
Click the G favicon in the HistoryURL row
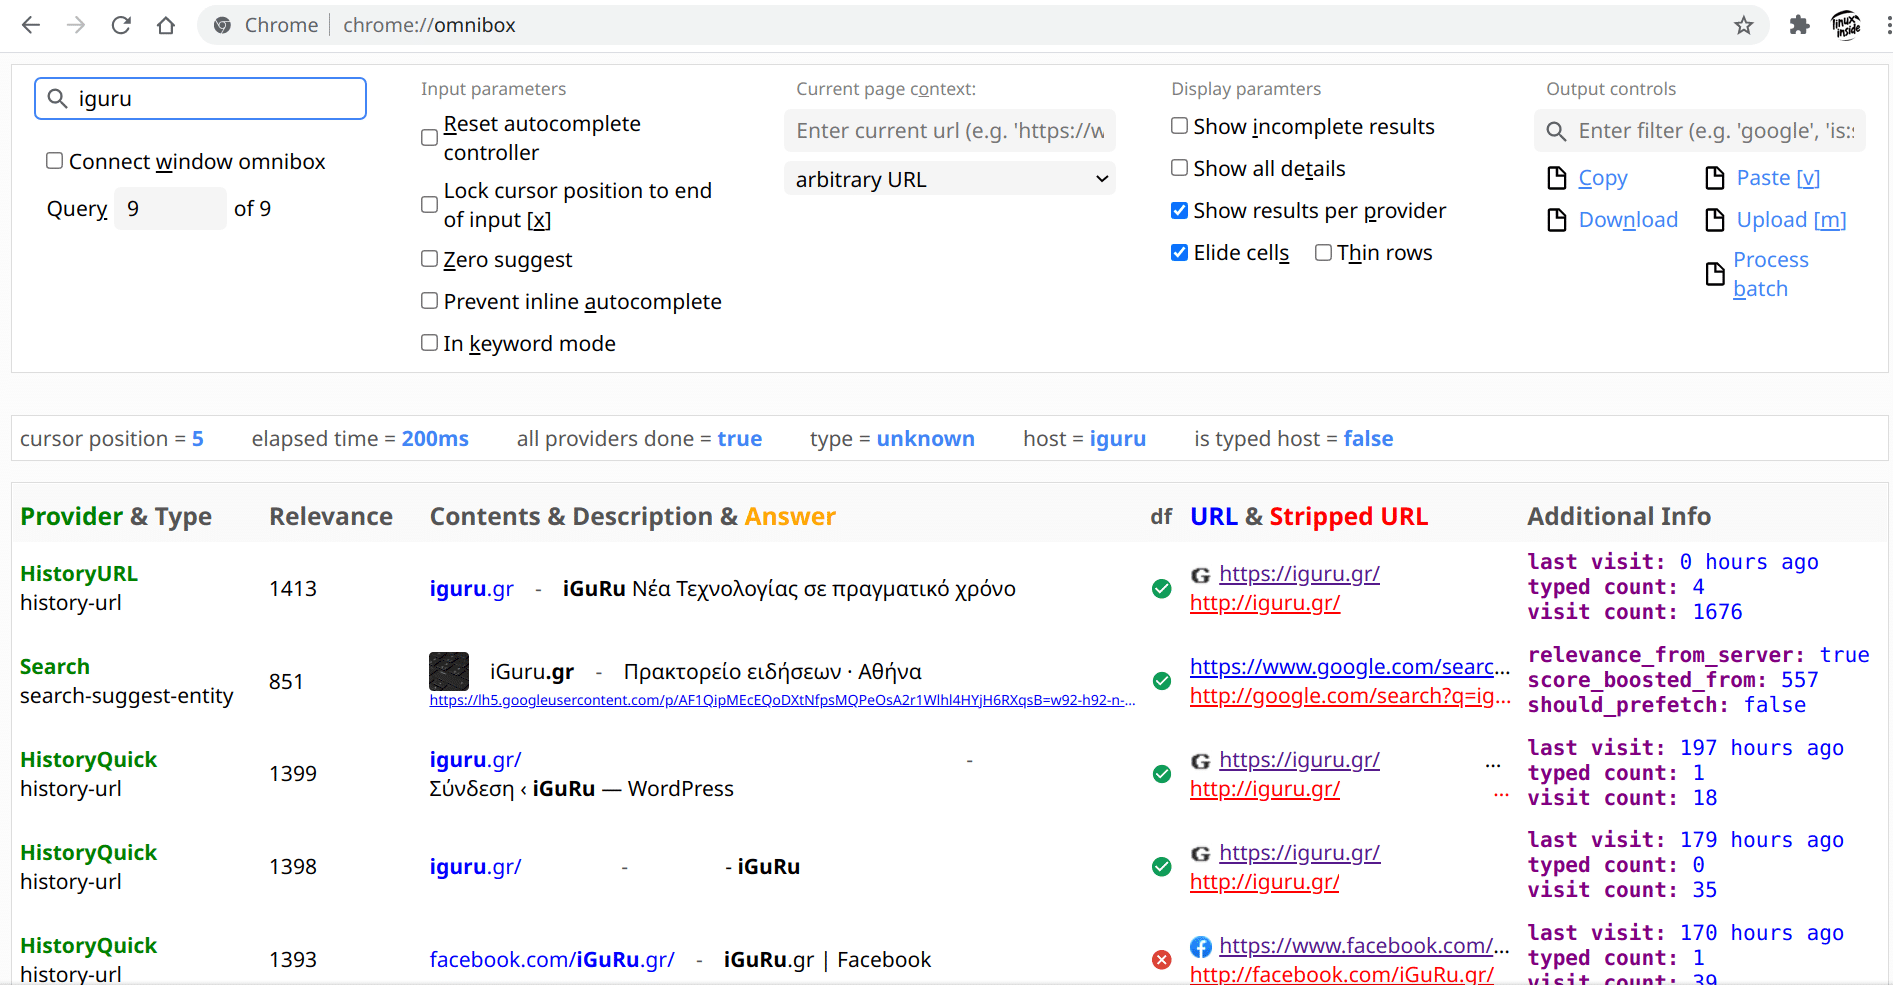click(x=1201, y=575)
